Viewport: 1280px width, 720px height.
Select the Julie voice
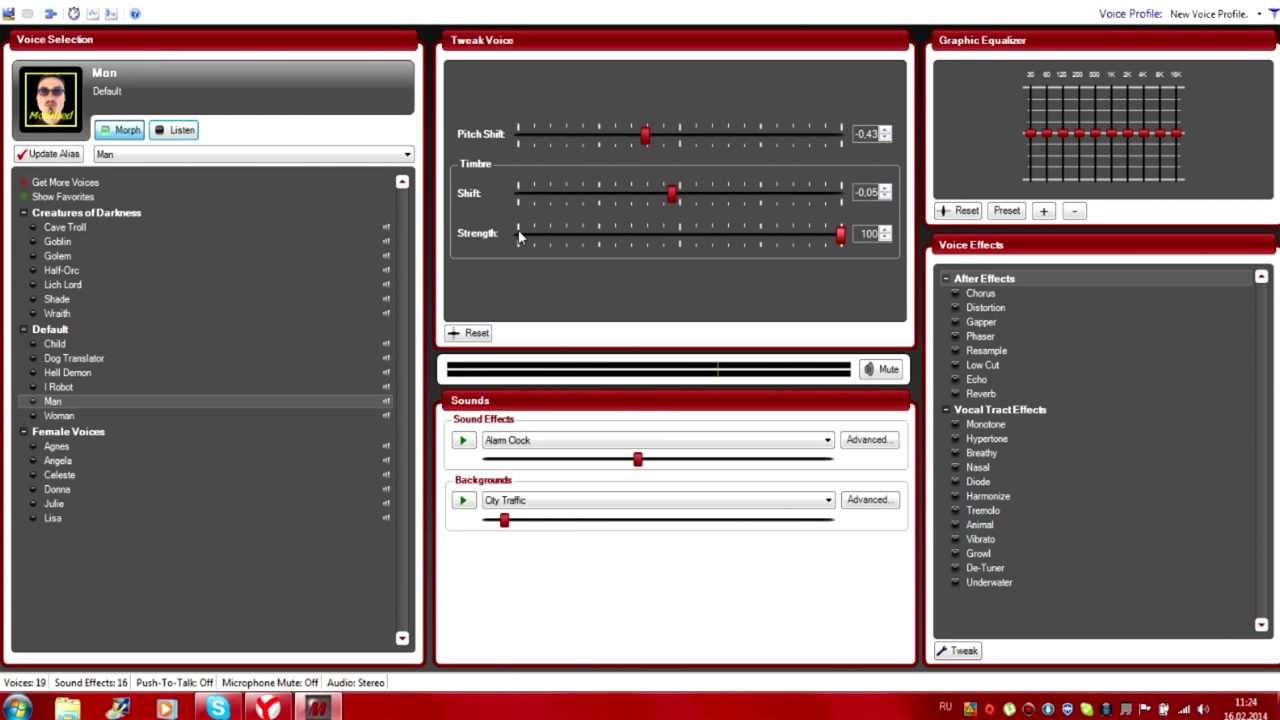pyautogui.click(x=54, y=504)
